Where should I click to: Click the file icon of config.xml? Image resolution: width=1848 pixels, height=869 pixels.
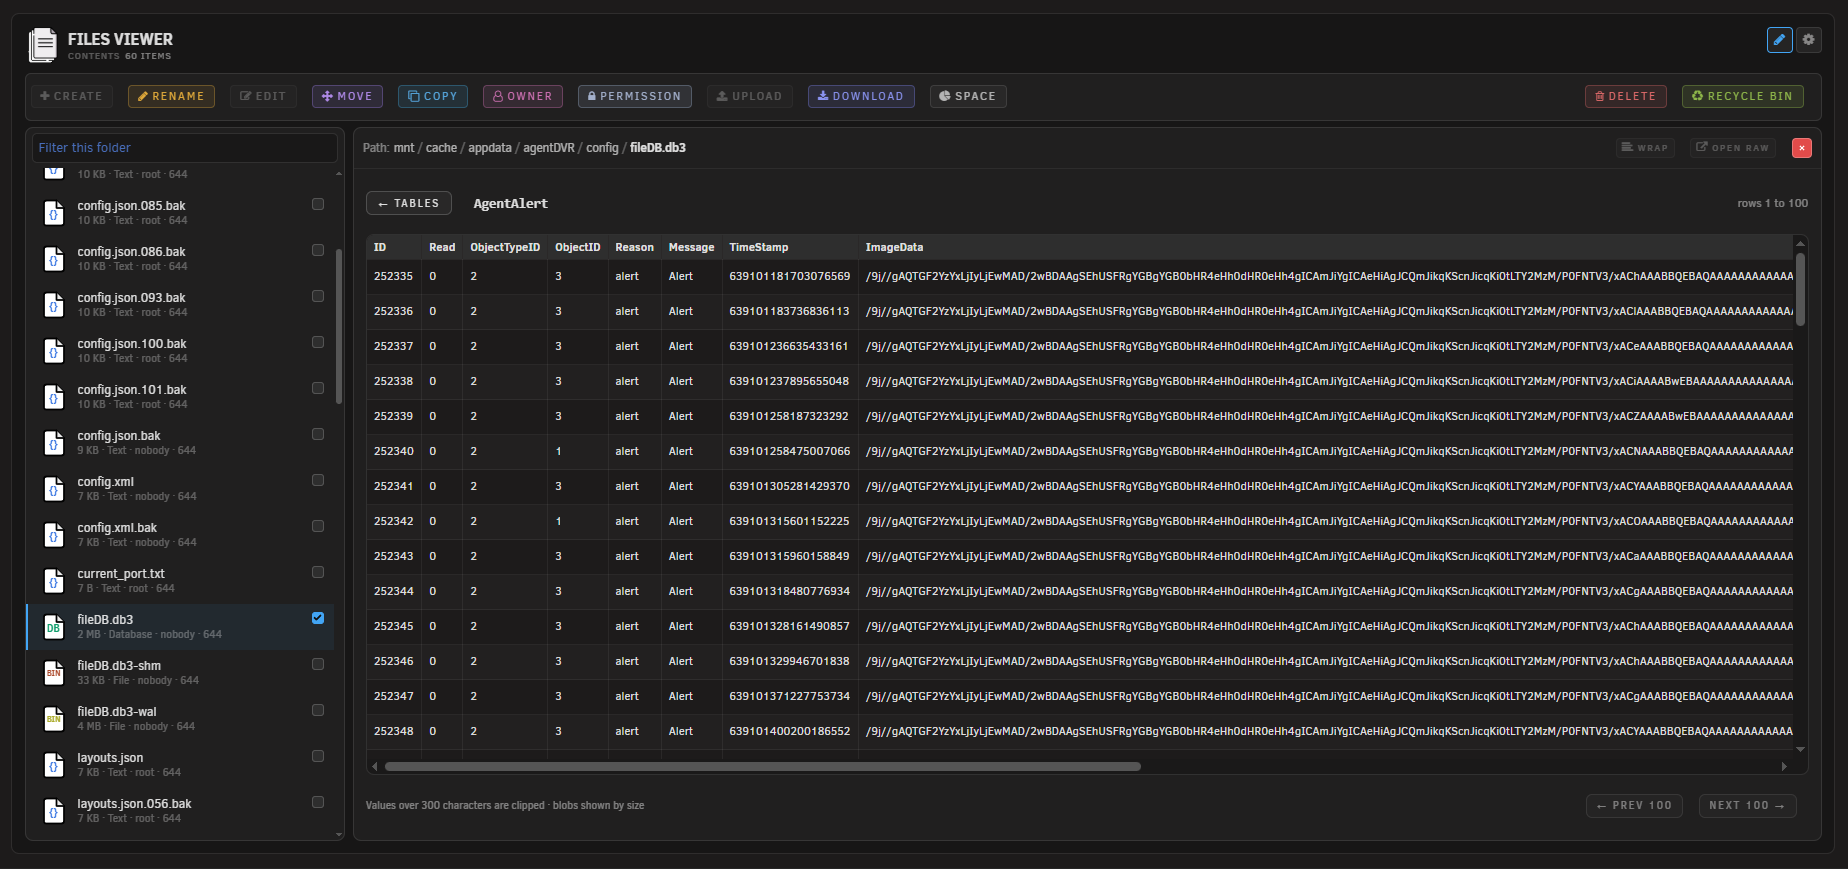point(54,489)
